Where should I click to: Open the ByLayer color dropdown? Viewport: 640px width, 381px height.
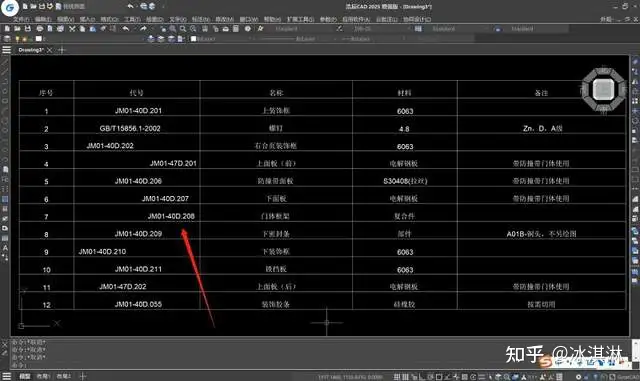(221, 39)
